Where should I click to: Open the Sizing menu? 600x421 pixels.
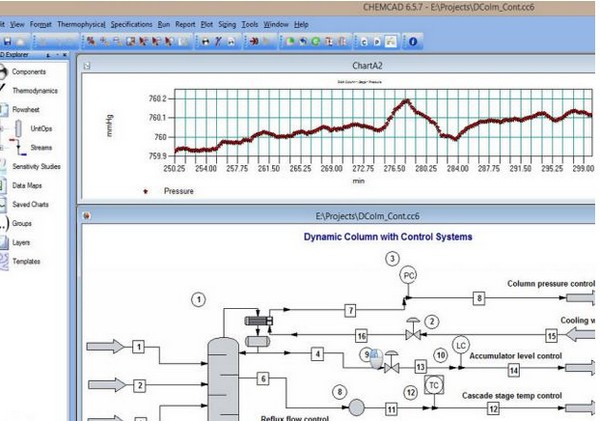(227, 24)
